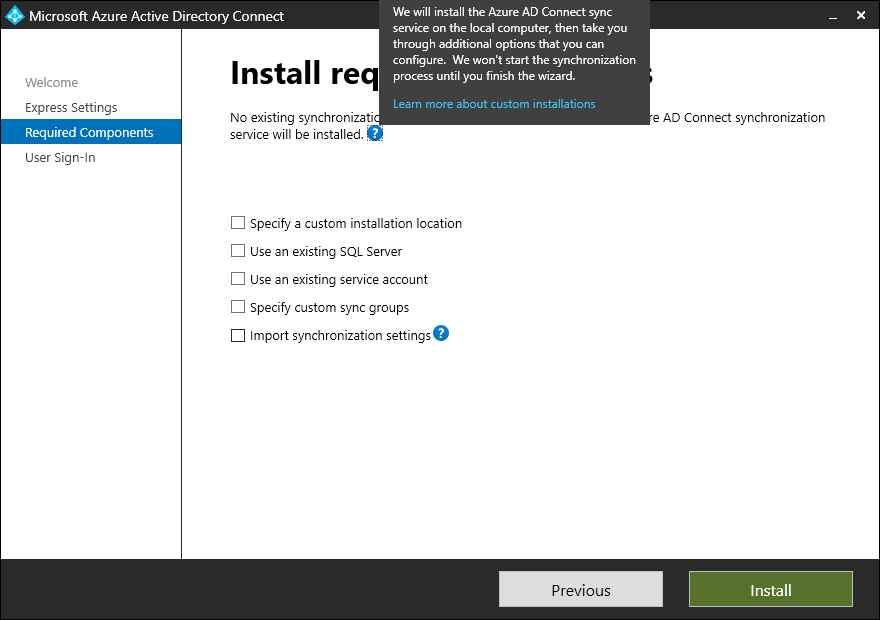Minimize the Azure AD Connect window
The width and height of the screenshot is (880, 620).
point(833,16)
